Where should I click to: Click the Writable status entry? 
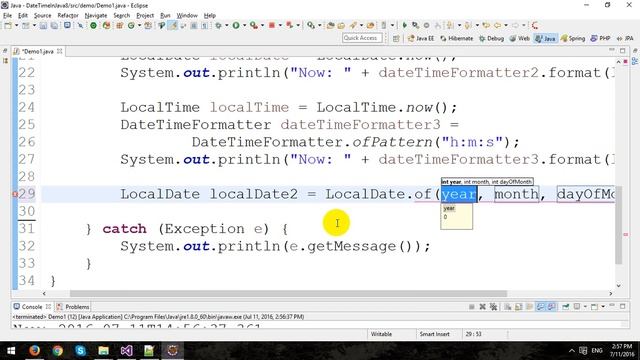pyautogui.click(x=381, y=334)
